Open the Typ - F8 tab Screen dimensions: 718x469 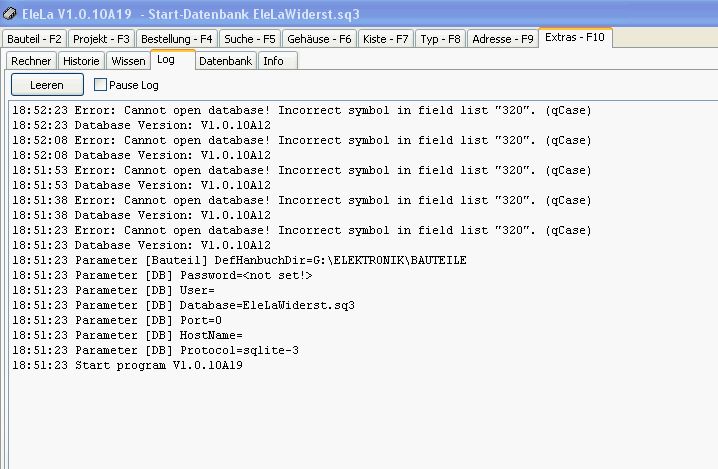440,39
